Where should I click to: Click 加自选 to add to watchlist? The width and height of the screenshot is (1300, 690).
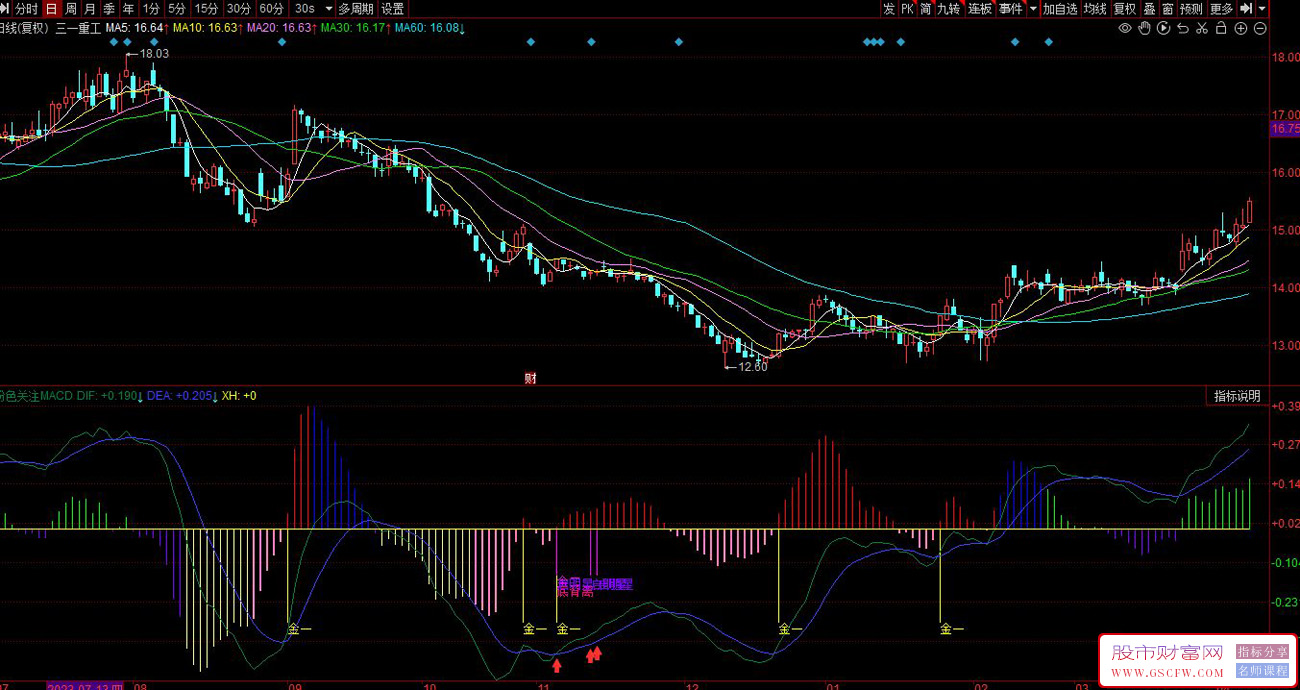(1060, 9)
